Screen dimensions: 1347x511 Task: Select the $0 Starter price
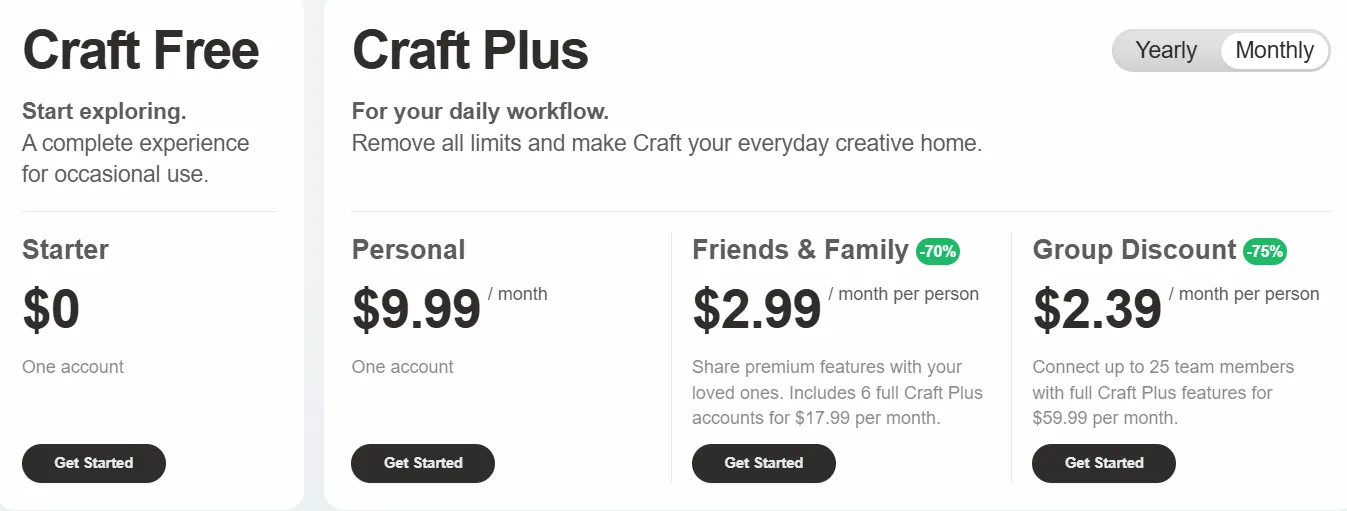pyautogui.click(x=51, y=309)
